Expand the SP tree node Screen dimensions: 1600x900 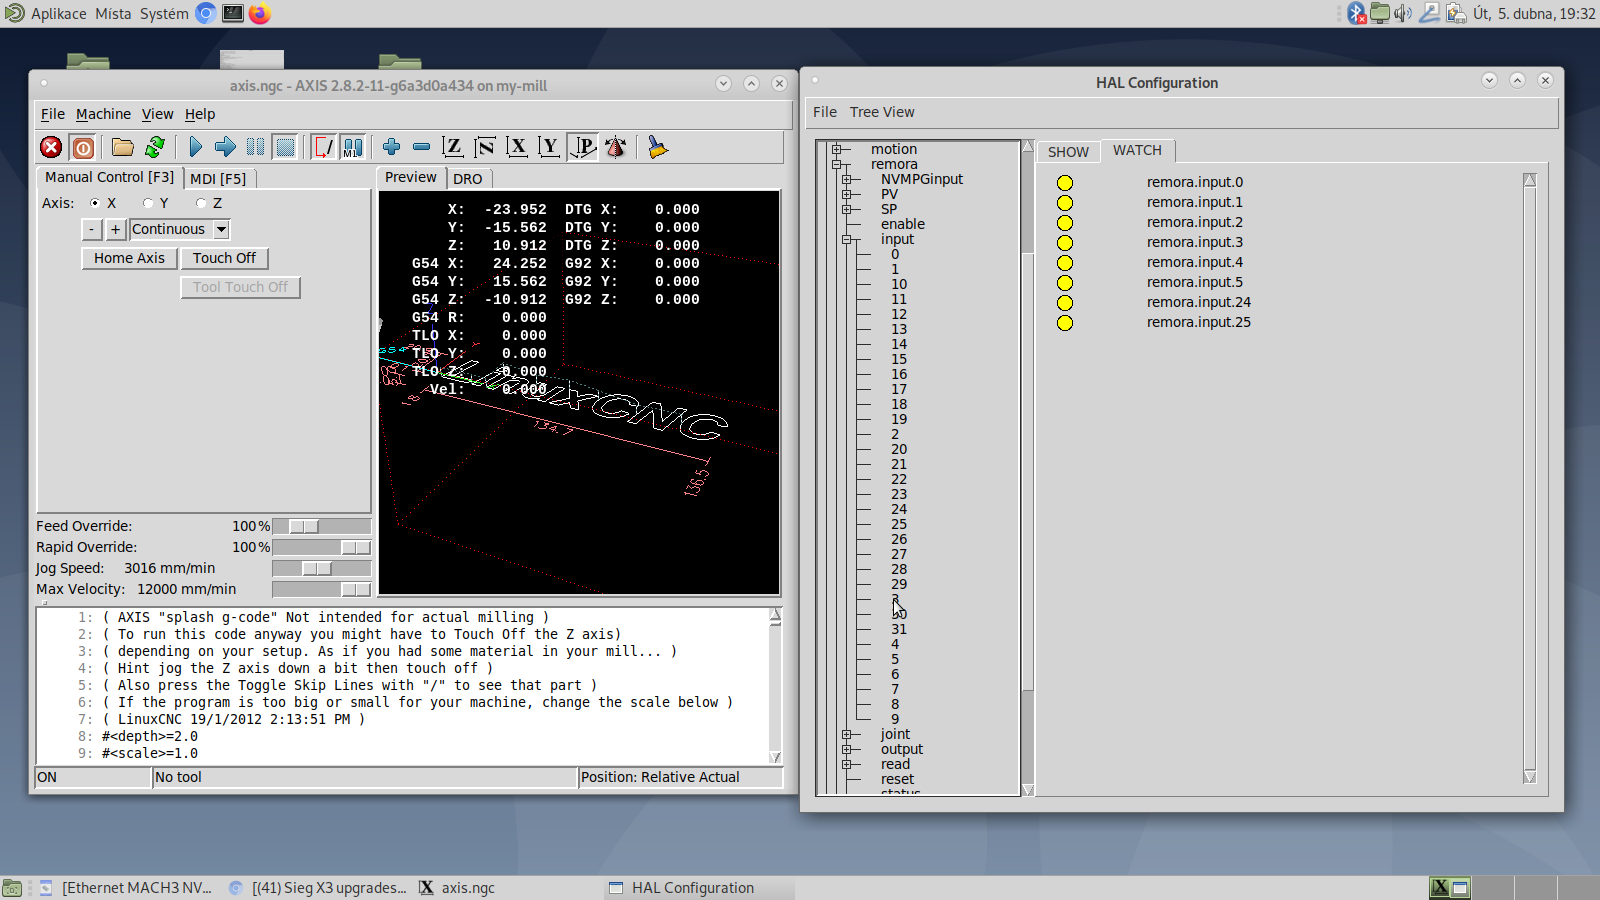pyautogui.click(x=846, y=210)
